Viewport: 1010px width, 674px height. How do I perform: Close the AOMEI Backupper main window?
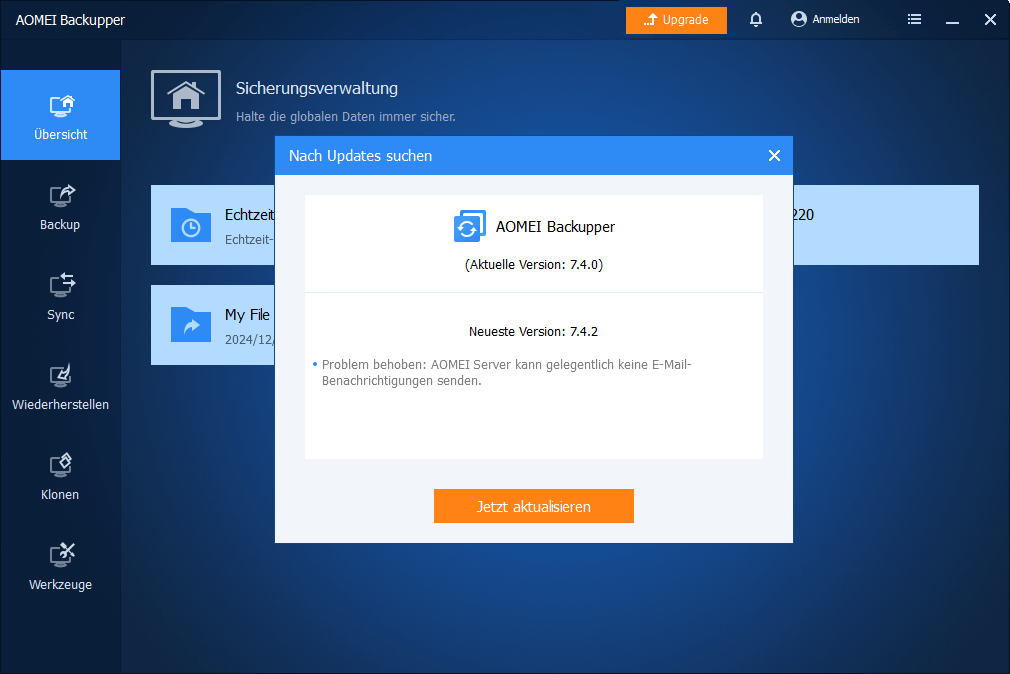(990, 20)
